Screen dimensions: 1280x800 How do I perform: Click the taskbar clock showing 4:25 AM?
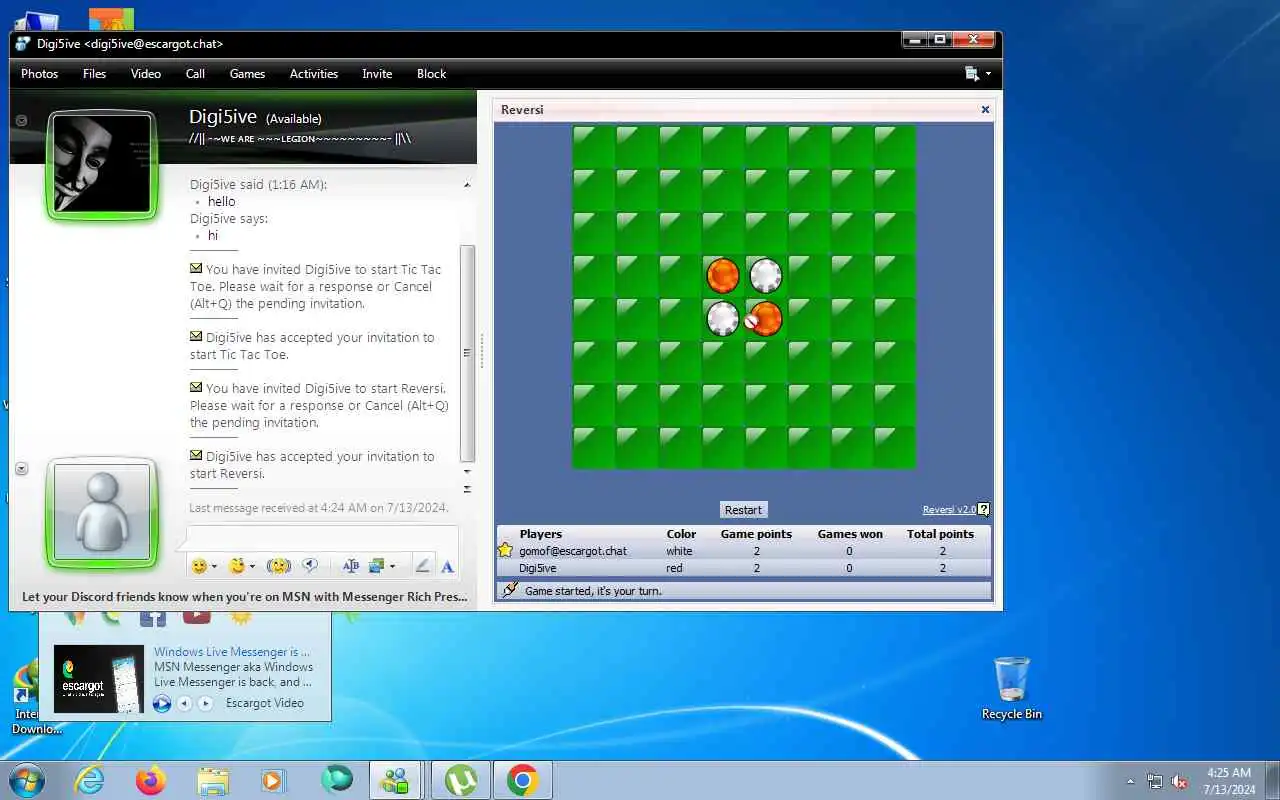tap(1229, 781)
